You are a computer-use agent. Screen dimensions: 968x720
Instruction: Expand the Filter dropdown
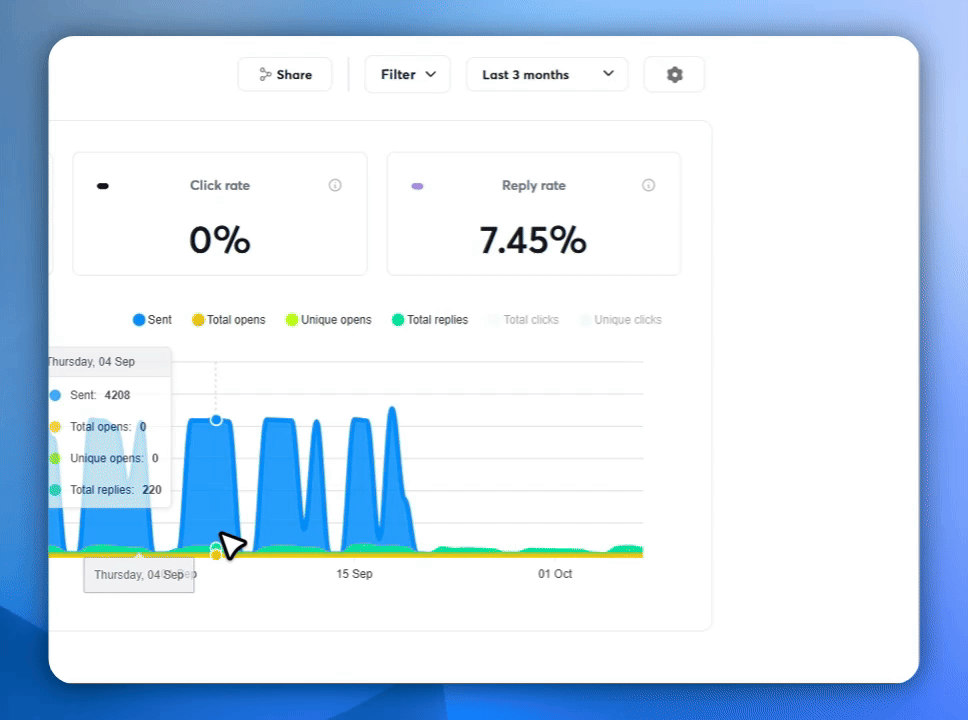click(x=407, y=75)
